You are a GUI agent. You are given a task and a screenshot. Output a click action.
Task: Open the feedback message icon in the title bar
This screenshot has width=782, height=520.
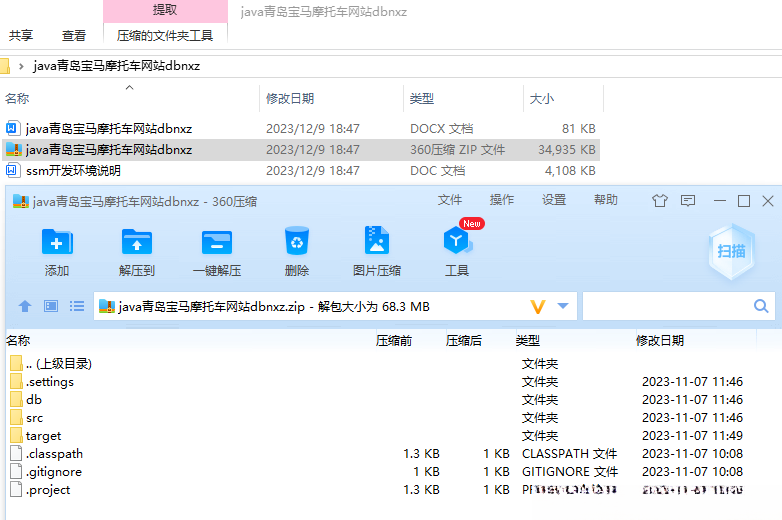688,201
